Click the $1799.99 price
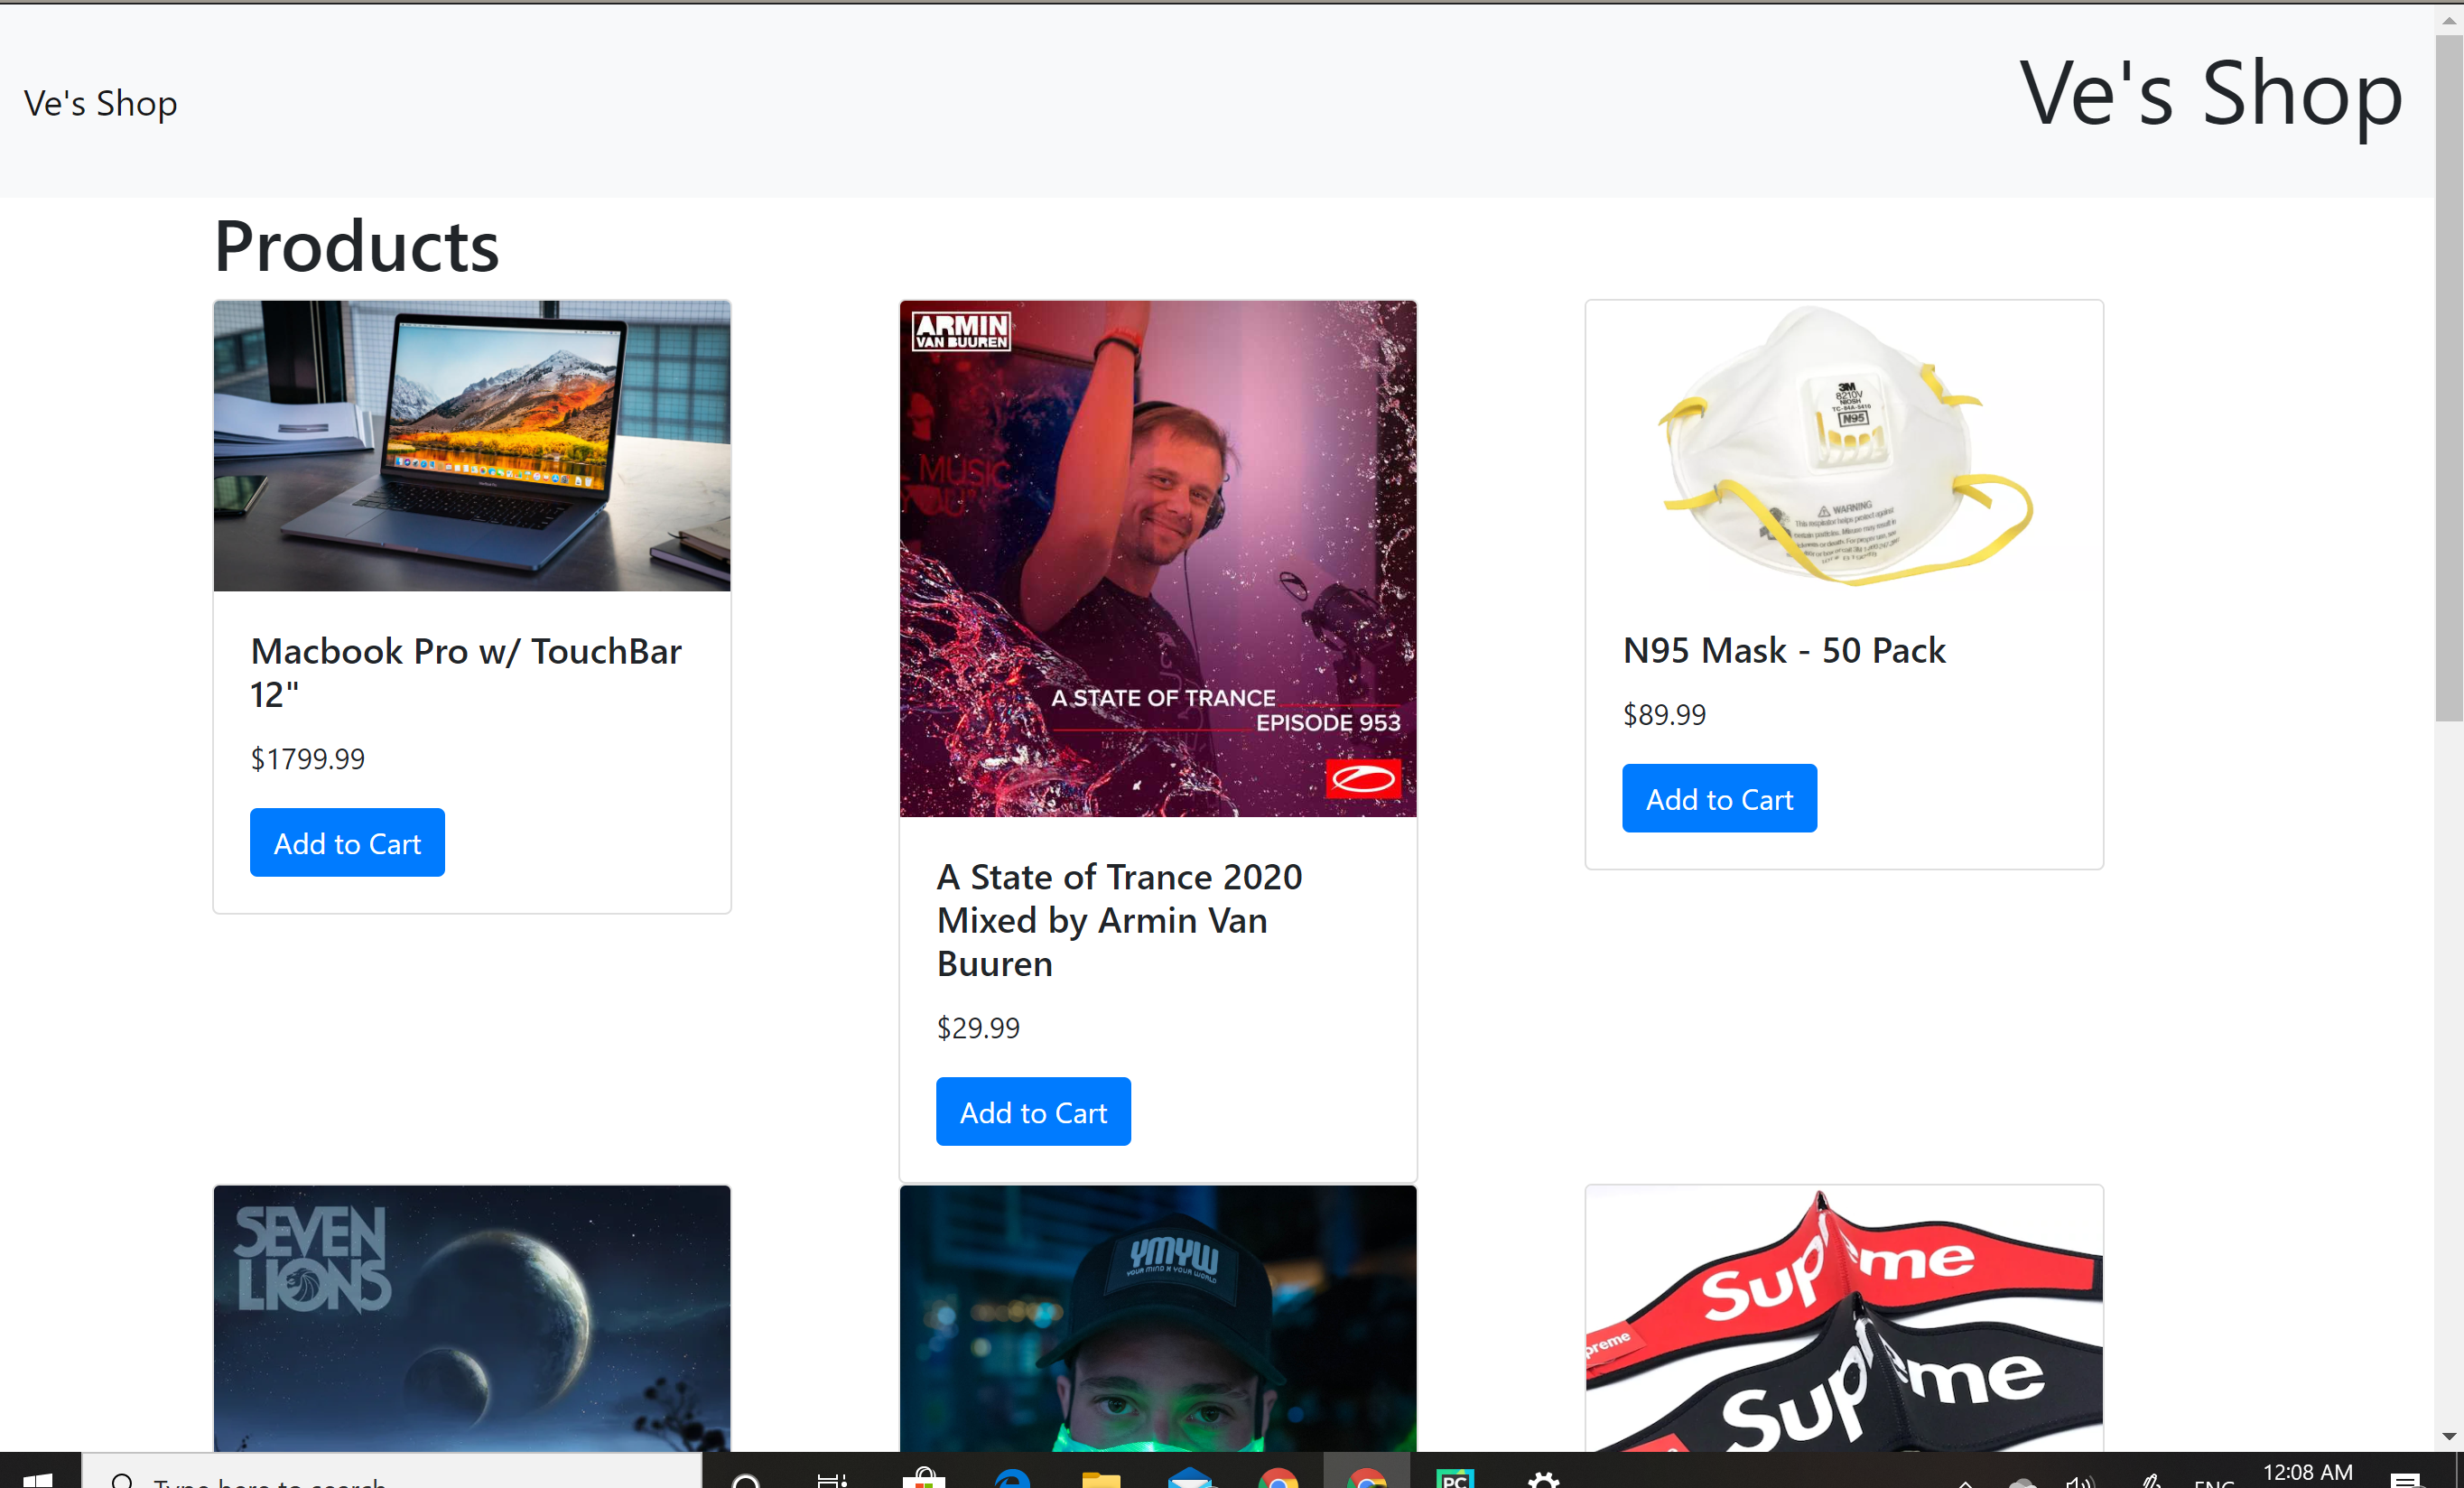This screenshot has height=1488, width=2464. point(307,759)
